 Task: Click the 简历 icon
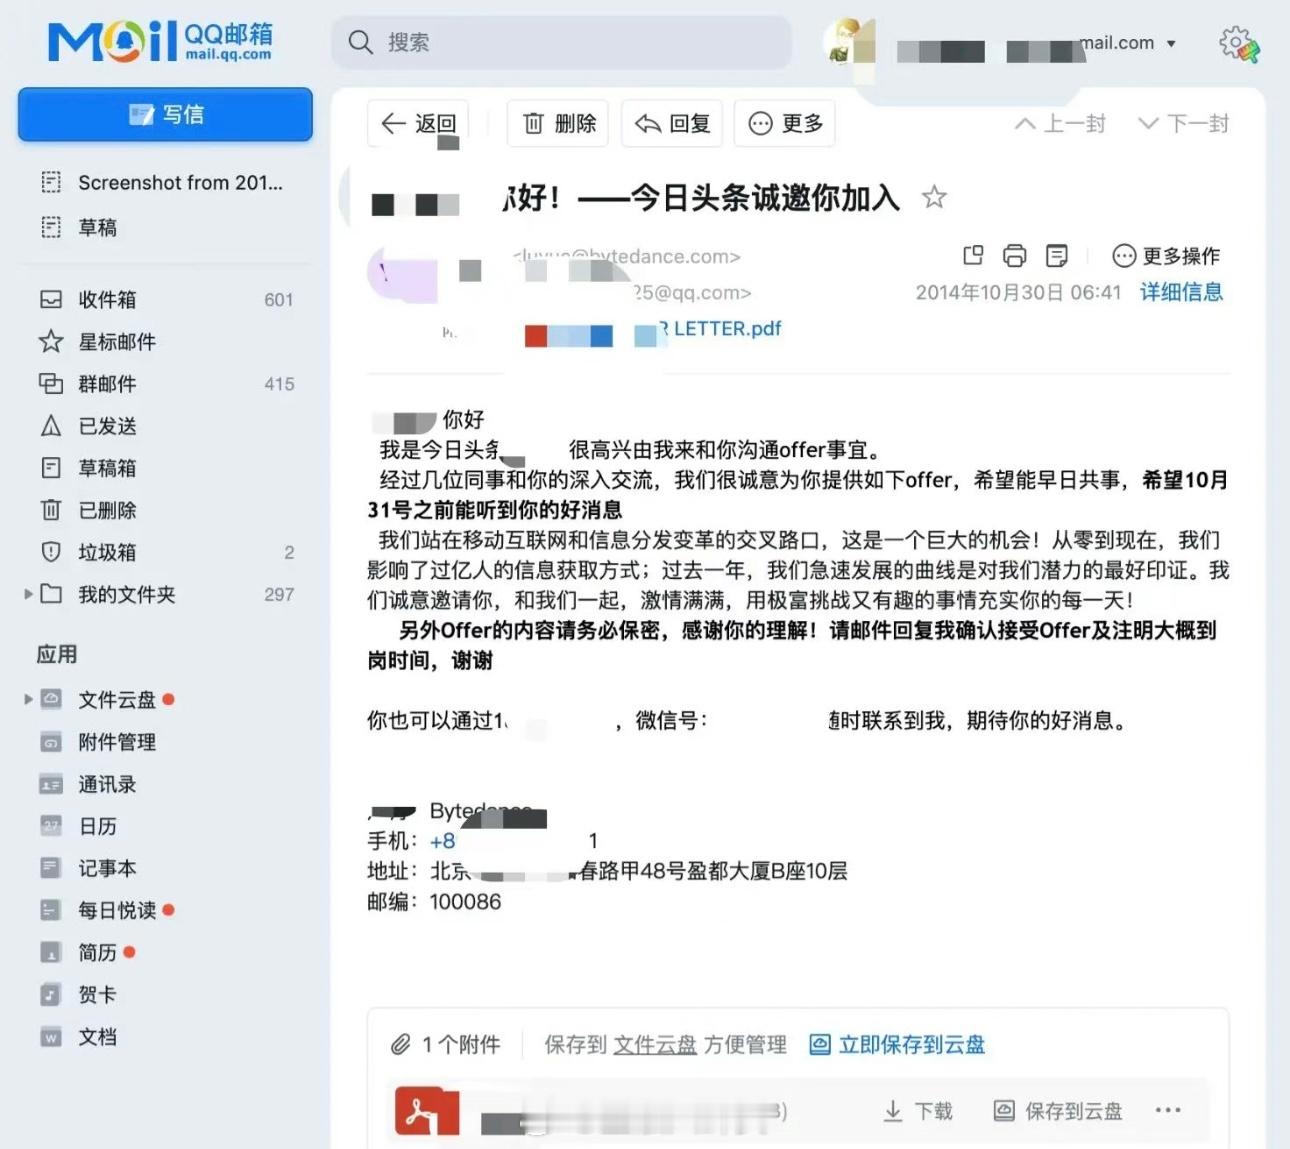[51, 952]
